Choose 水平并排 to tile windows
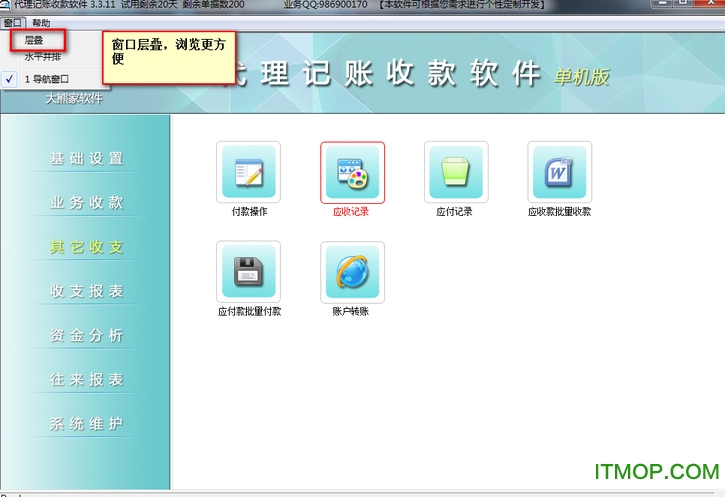725x497 pixels. click(x=43, y=57)
